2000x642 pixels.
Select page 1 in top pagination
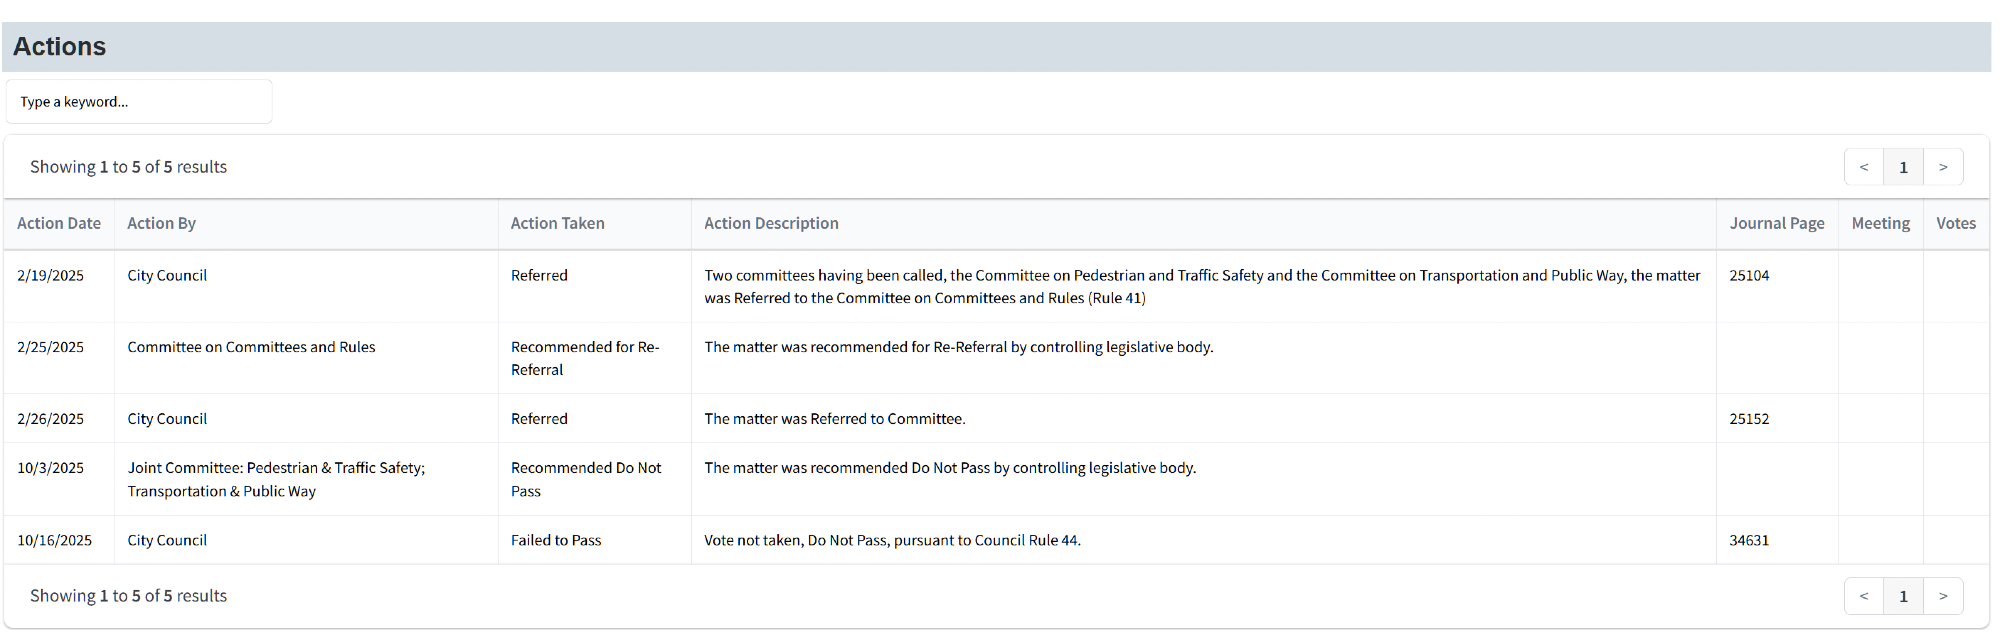[1903, 167]
